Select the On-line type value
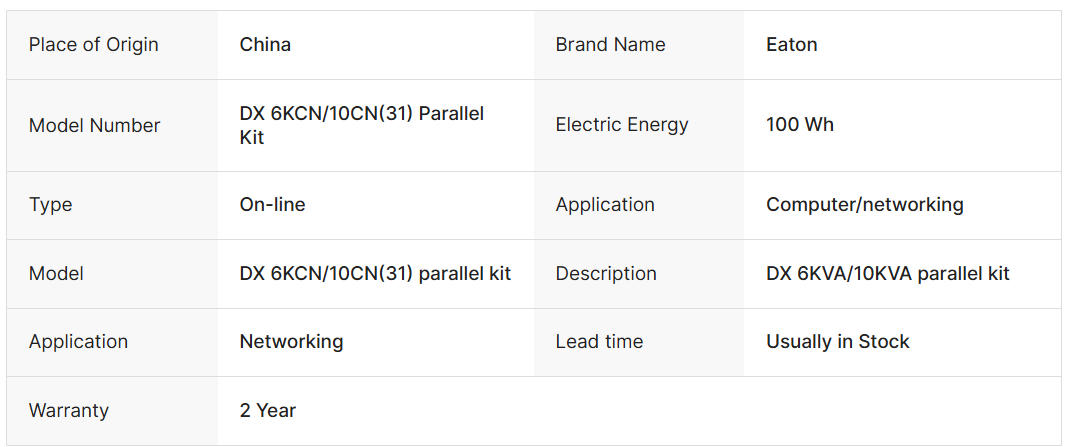This screenshot has width=1065, height=447. pyautogui.click(x=272, y=205)
